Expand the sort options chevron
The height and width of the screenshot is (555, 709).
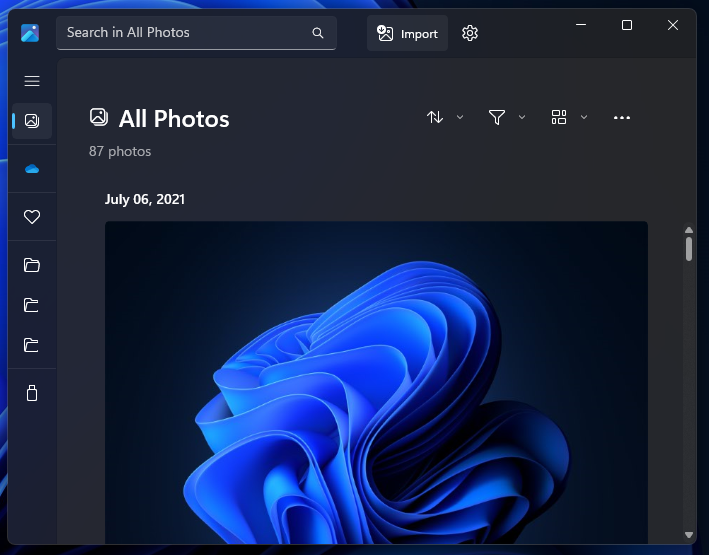[x=460, y=117]
